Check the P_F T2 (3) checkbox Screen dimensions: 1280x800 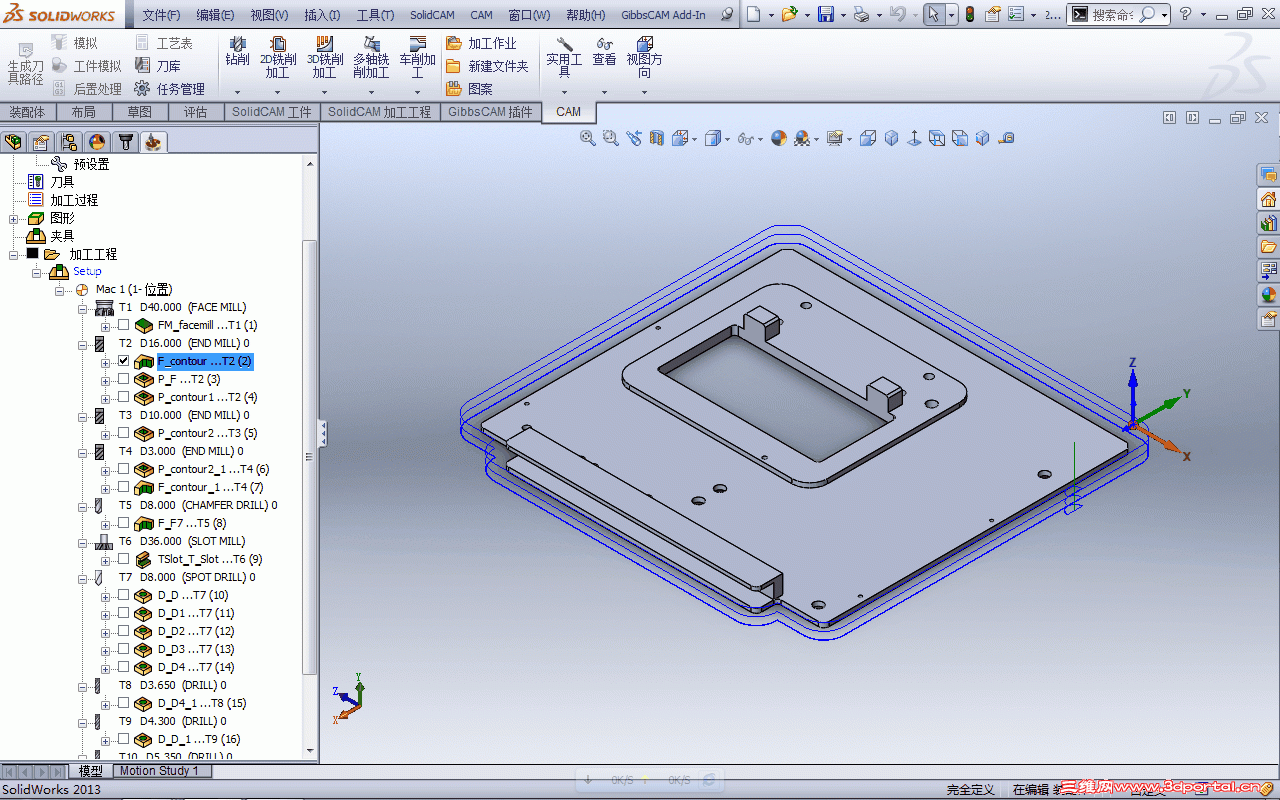coord(123,379)
